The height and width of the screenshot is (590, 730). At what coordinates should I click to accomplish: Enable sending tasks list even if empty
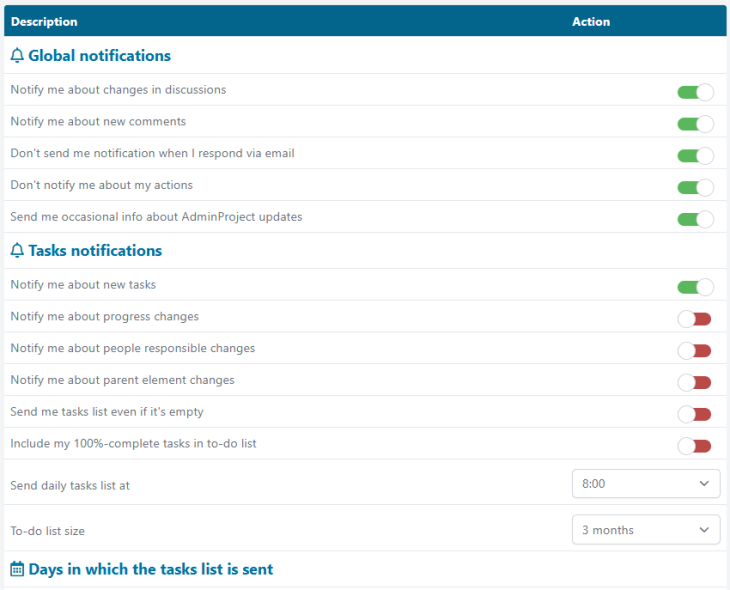pos(695,414)
